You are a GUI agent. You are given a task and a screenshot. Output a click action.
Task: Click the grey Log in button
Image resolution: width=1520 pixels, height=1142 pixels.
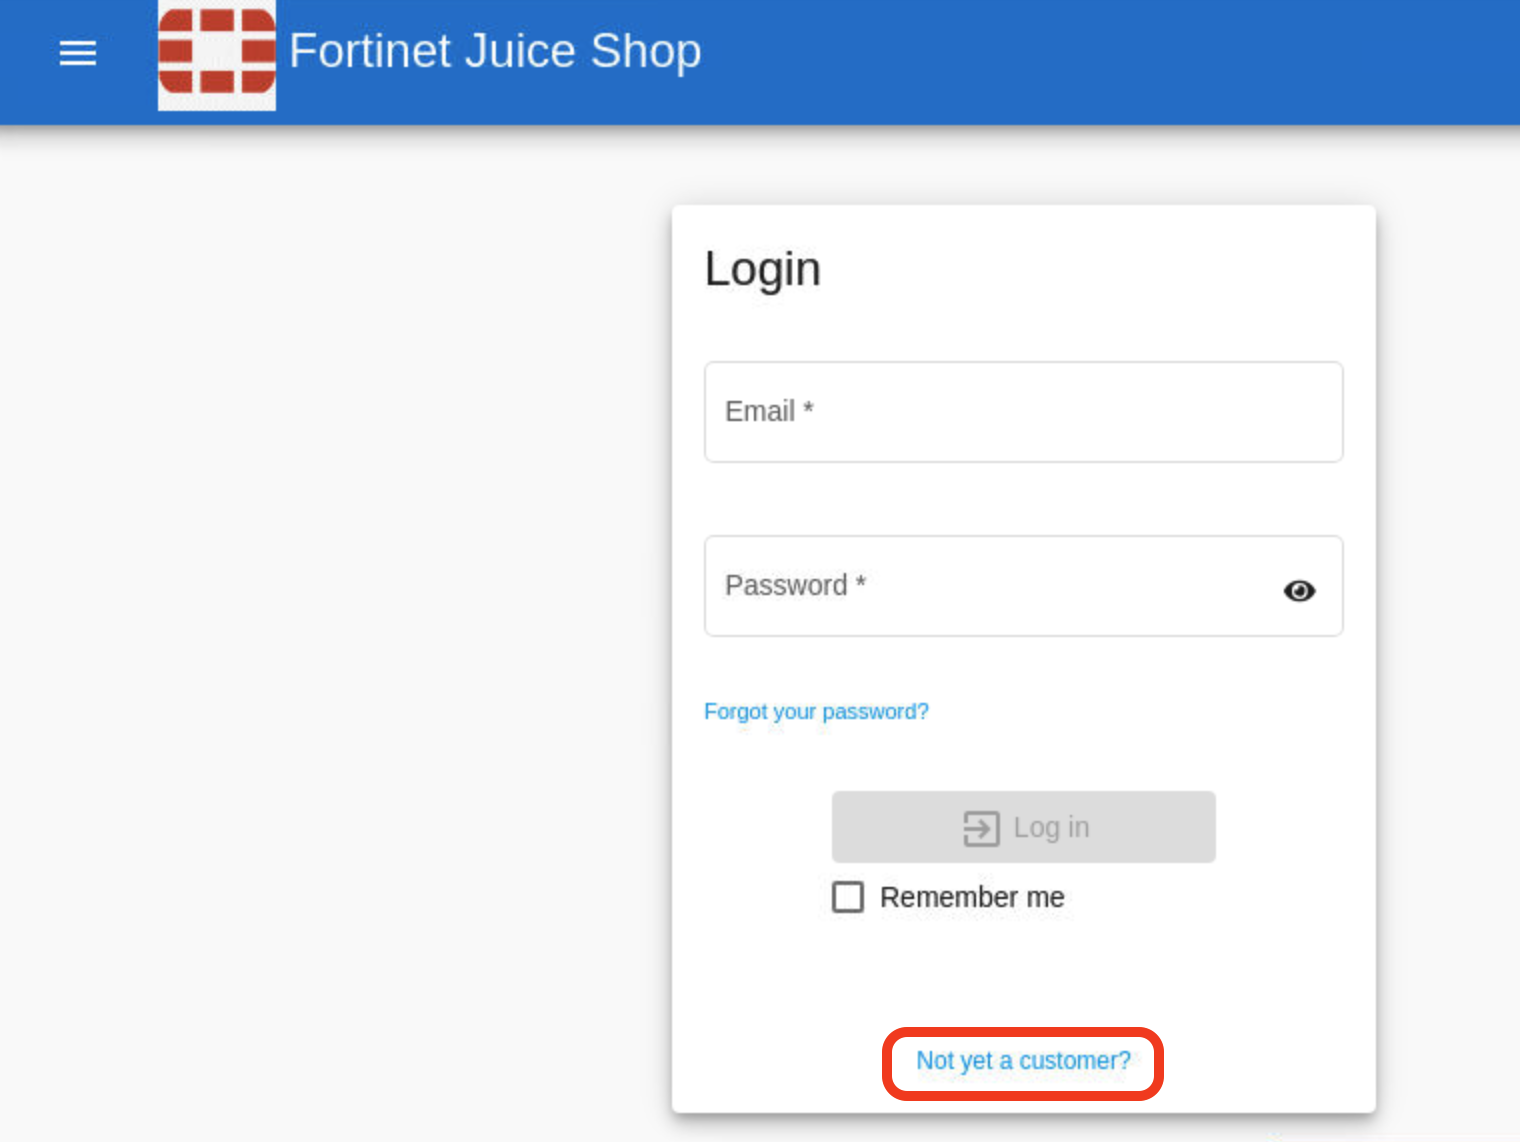(1023, 827)
